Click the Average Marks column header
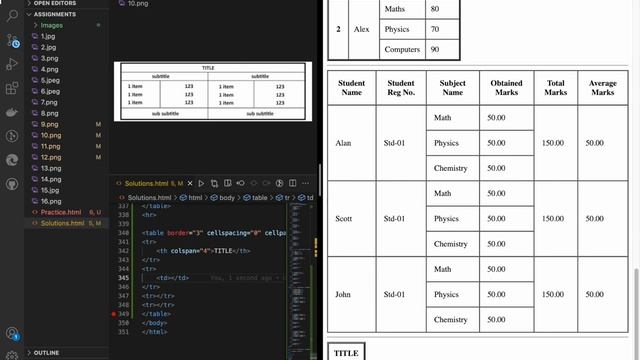The image size is (640, 360). (x=603, y=88)
